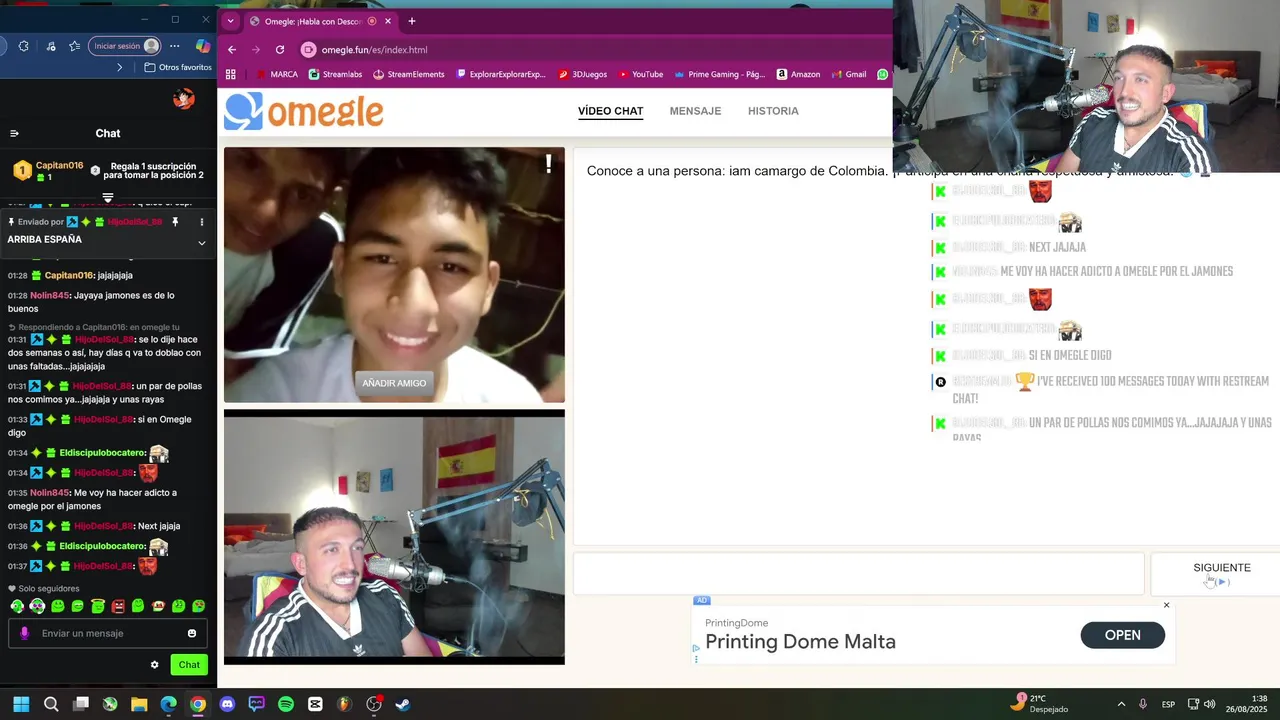This screenshot has width=1280, height=720.
Task: Open the 3DJuegos bookmark
Action: 582,74
